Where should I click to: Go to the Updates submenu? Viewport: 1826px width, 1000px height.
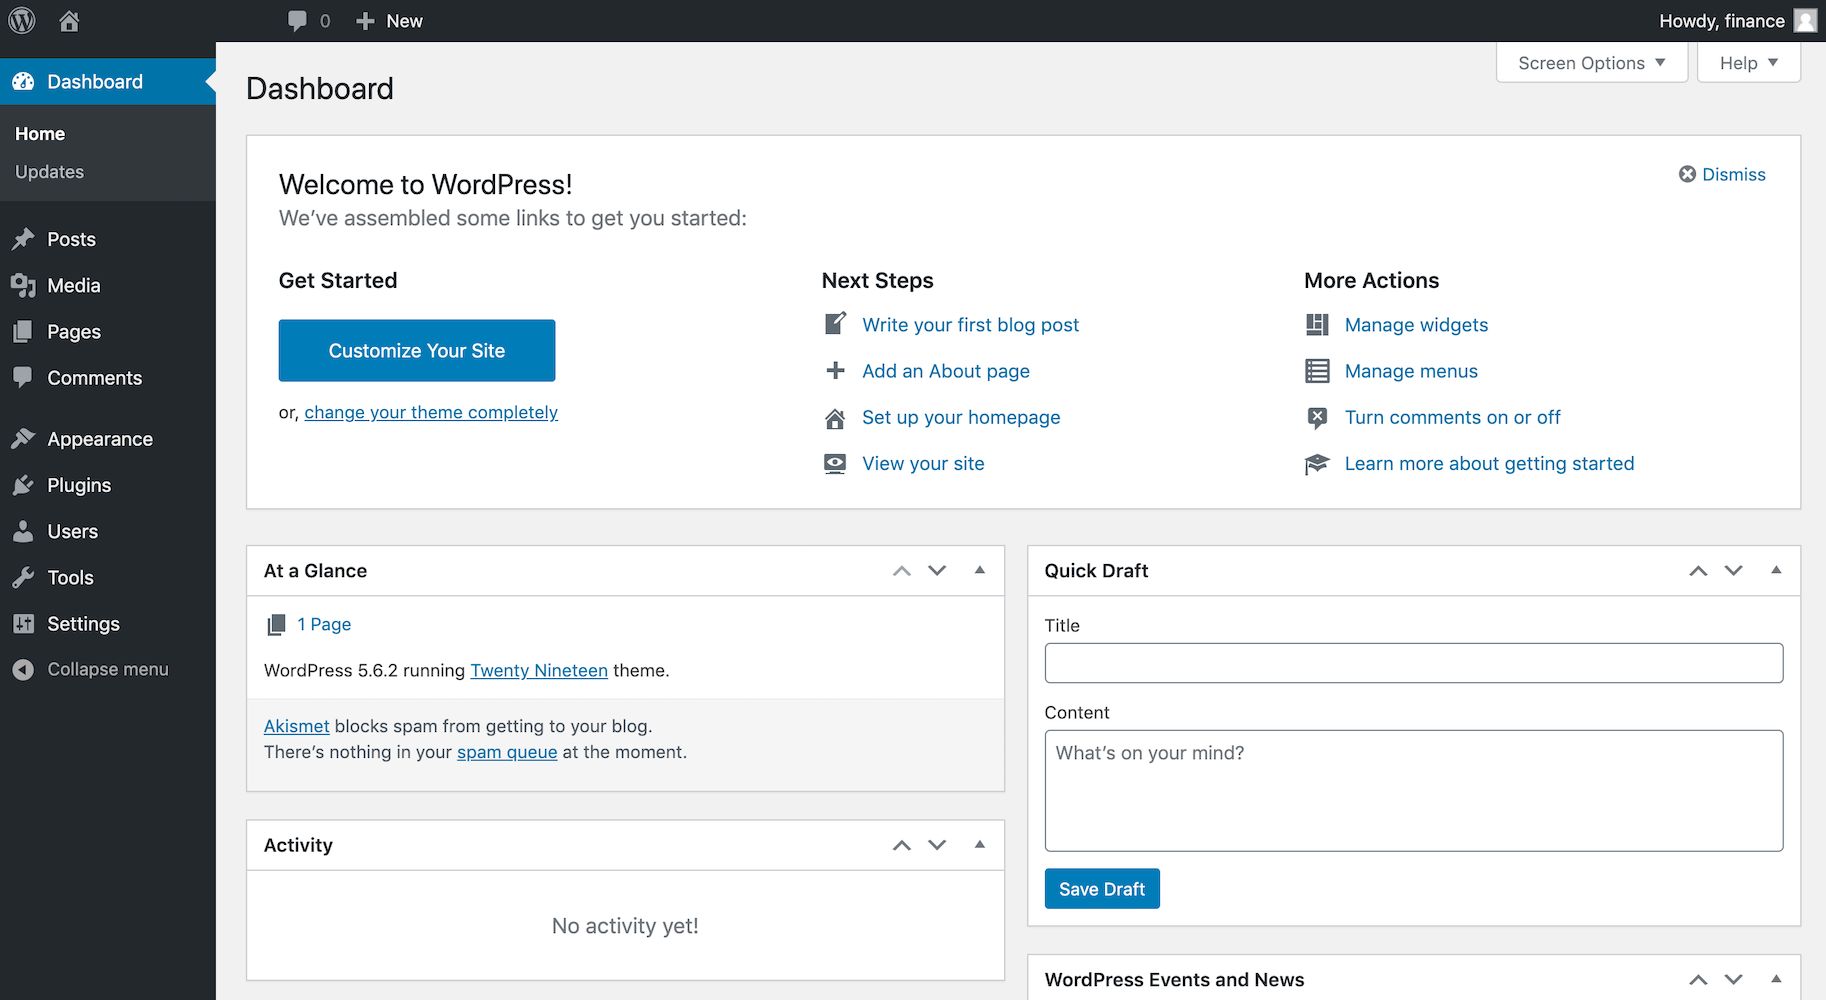[49, 172]
